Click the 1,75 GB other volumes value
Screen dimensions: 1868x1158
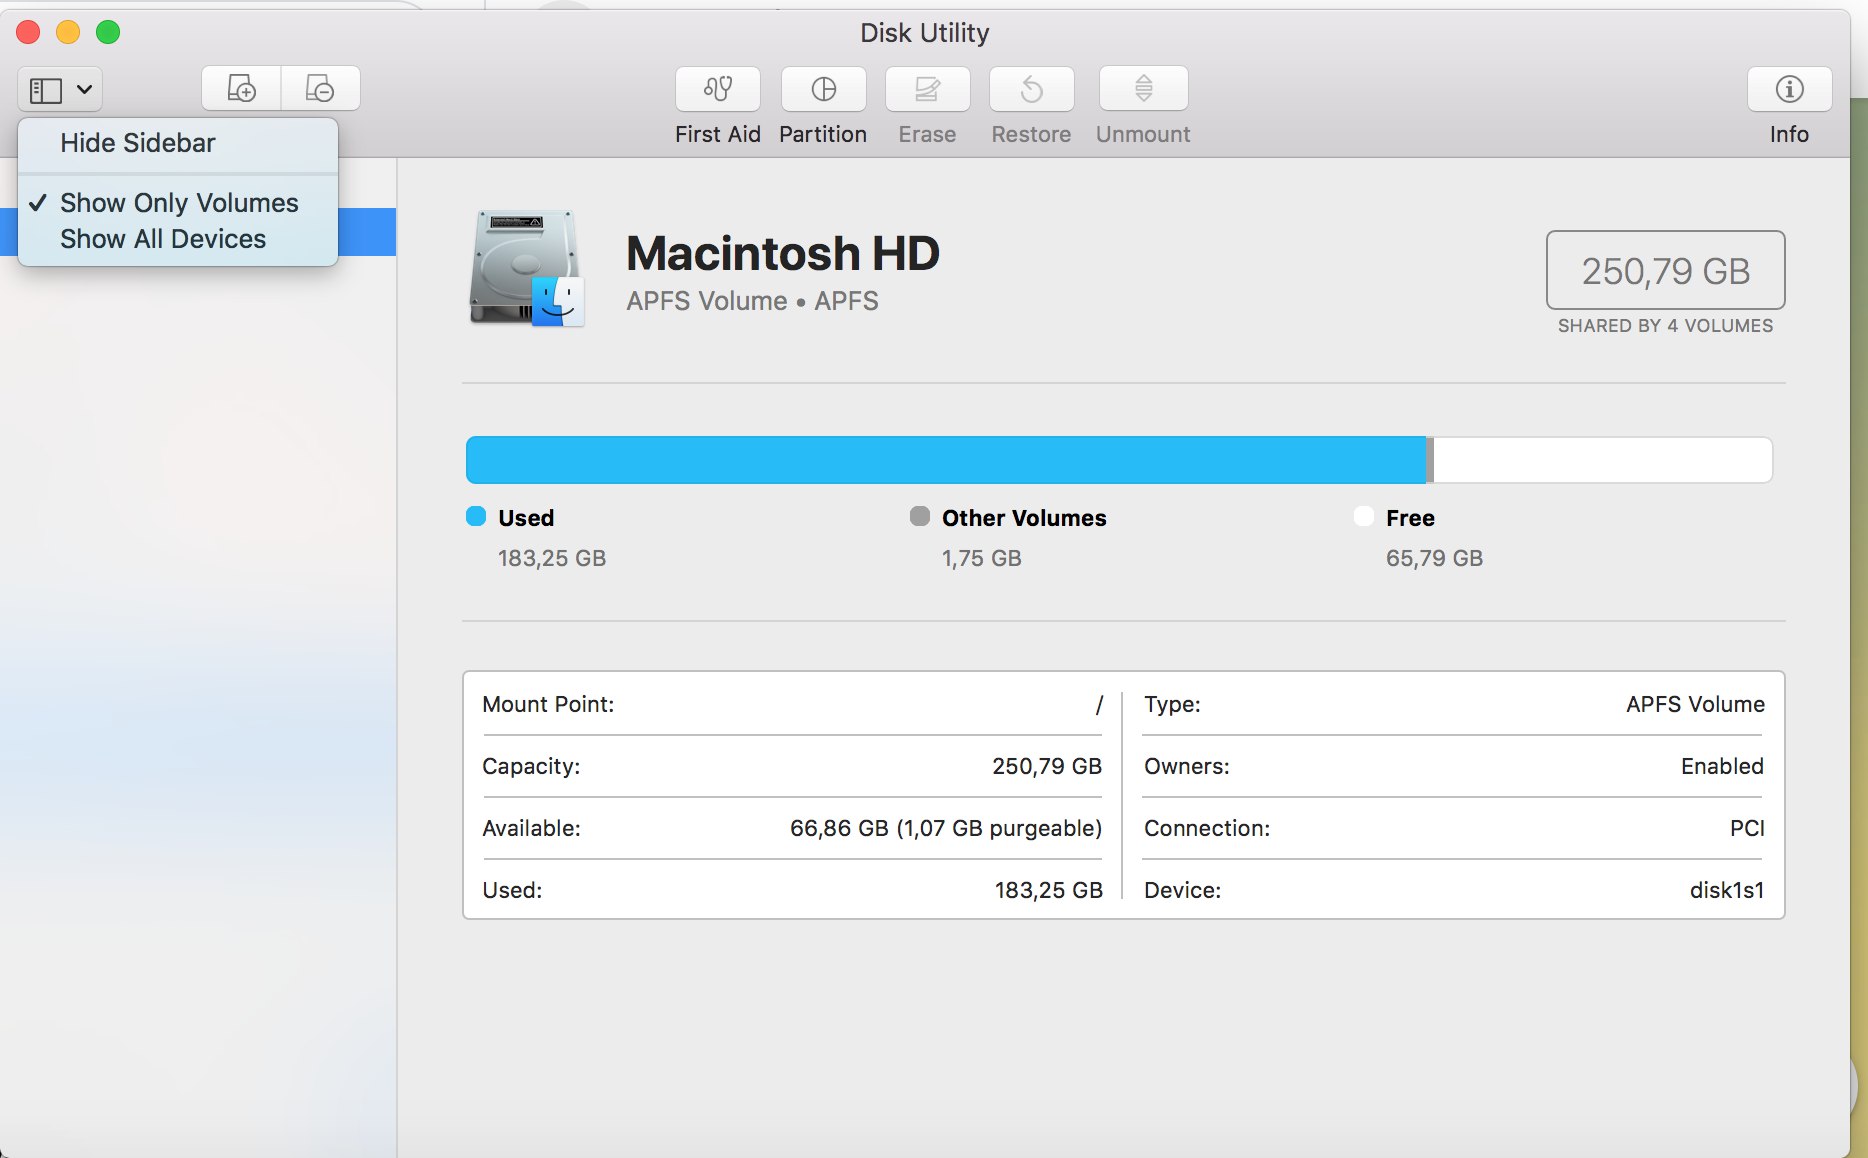tap(981, 558)
